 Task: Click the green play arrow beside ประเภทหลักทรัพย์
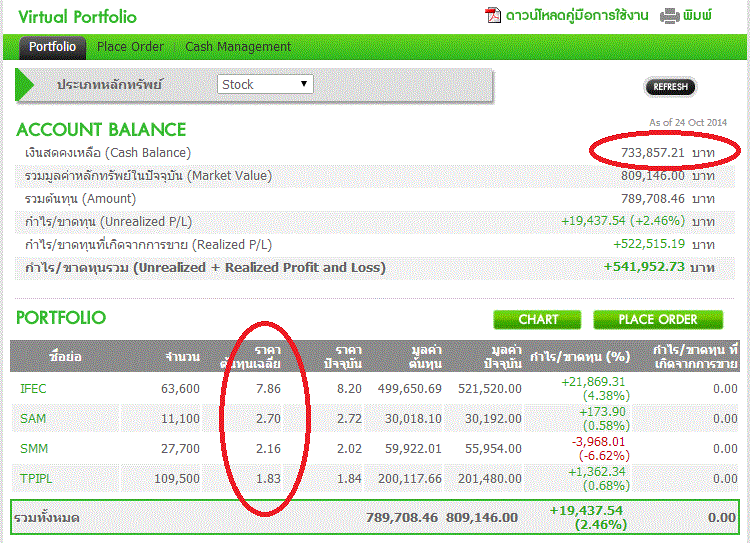[24, 85]
